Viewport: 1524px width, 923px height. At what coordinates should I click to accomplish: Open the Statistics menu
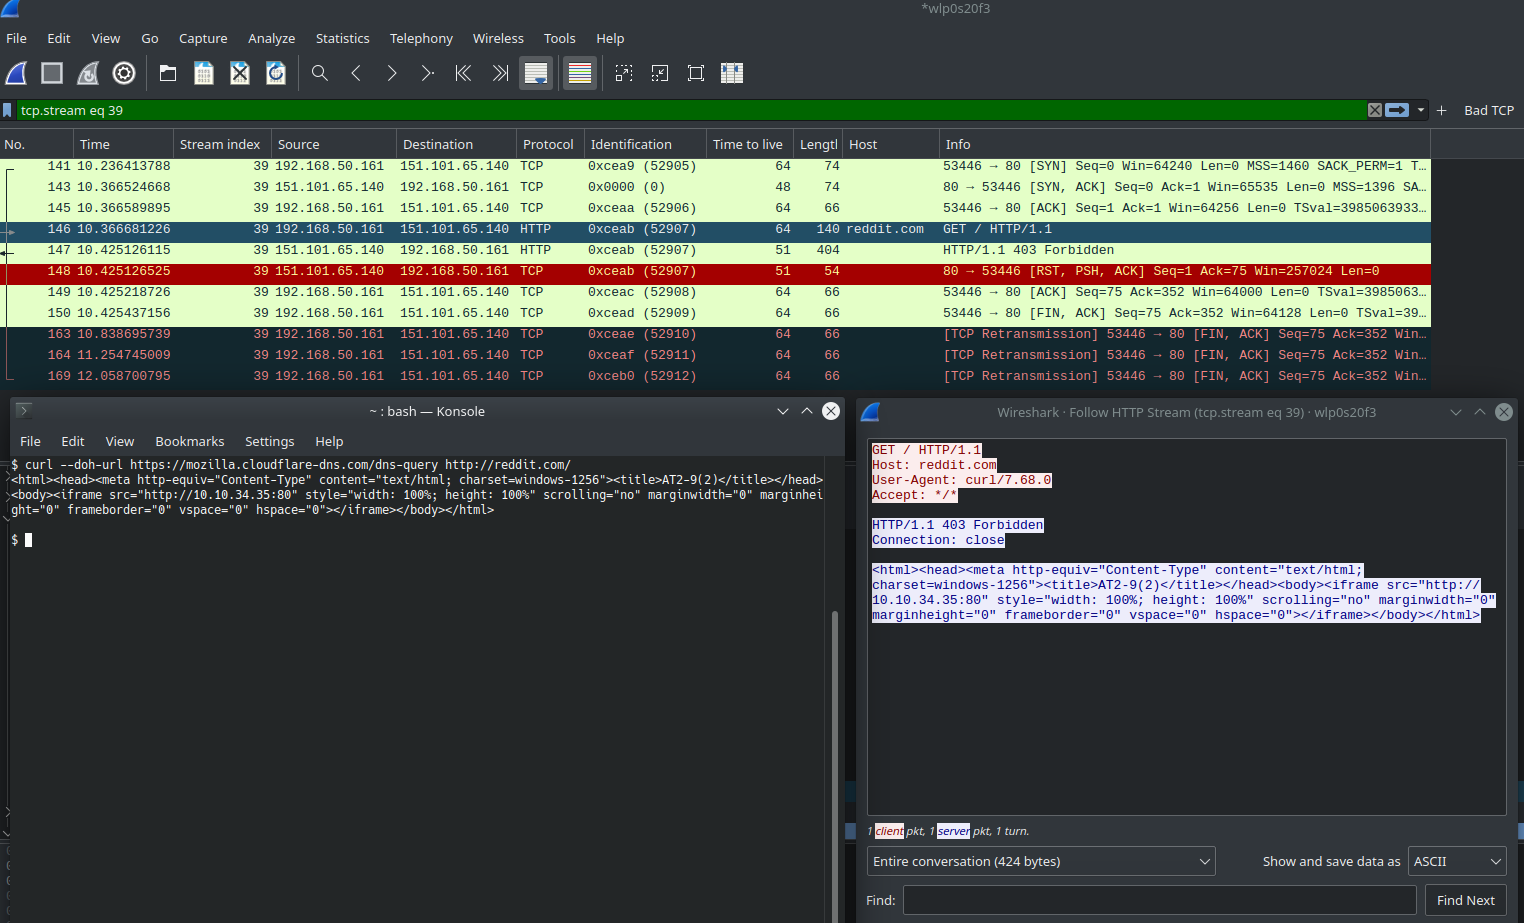pos(342,38)
